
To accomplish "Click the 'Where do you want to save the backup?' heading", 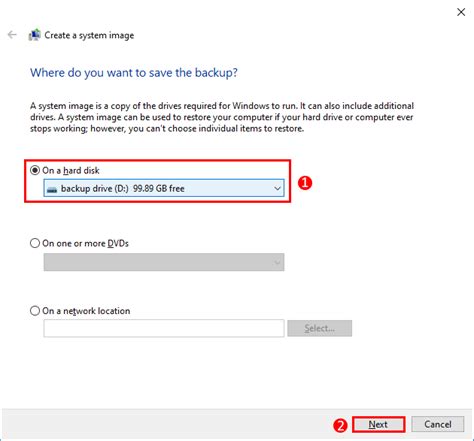I will pos(134,73).
